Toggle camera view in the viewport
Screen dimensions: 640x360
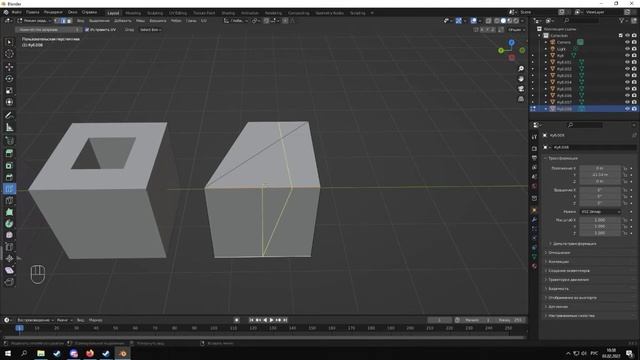[x=521, y=89]
